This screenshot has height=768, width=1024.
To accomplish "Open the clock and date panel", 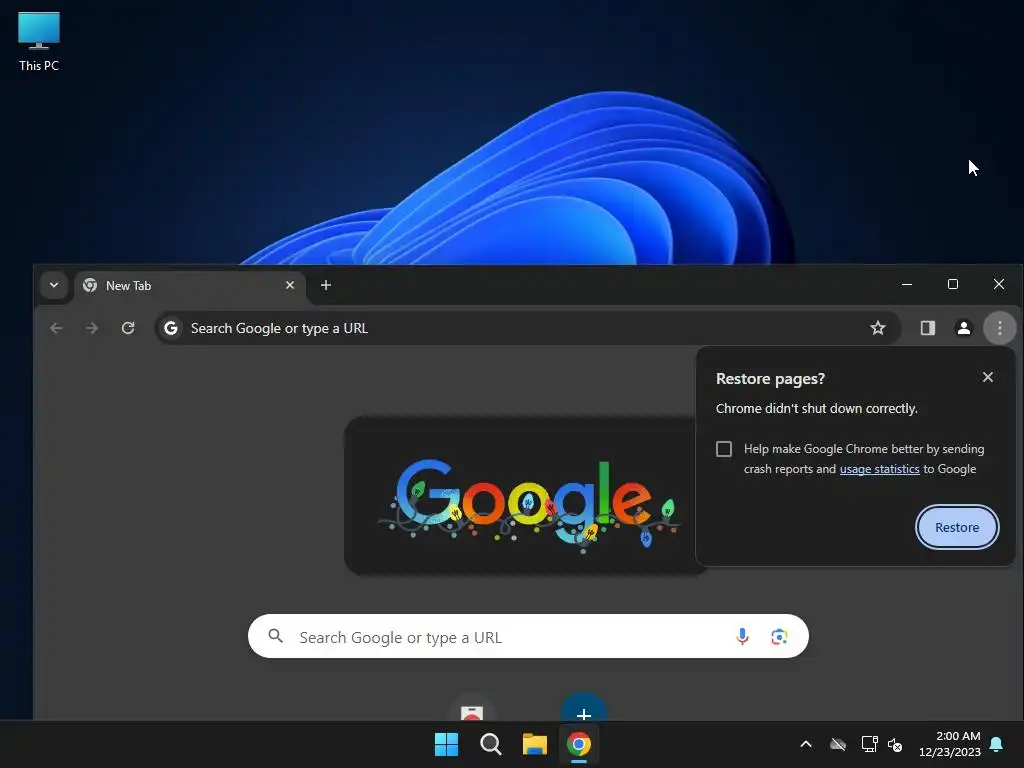I will coord(950,744).
